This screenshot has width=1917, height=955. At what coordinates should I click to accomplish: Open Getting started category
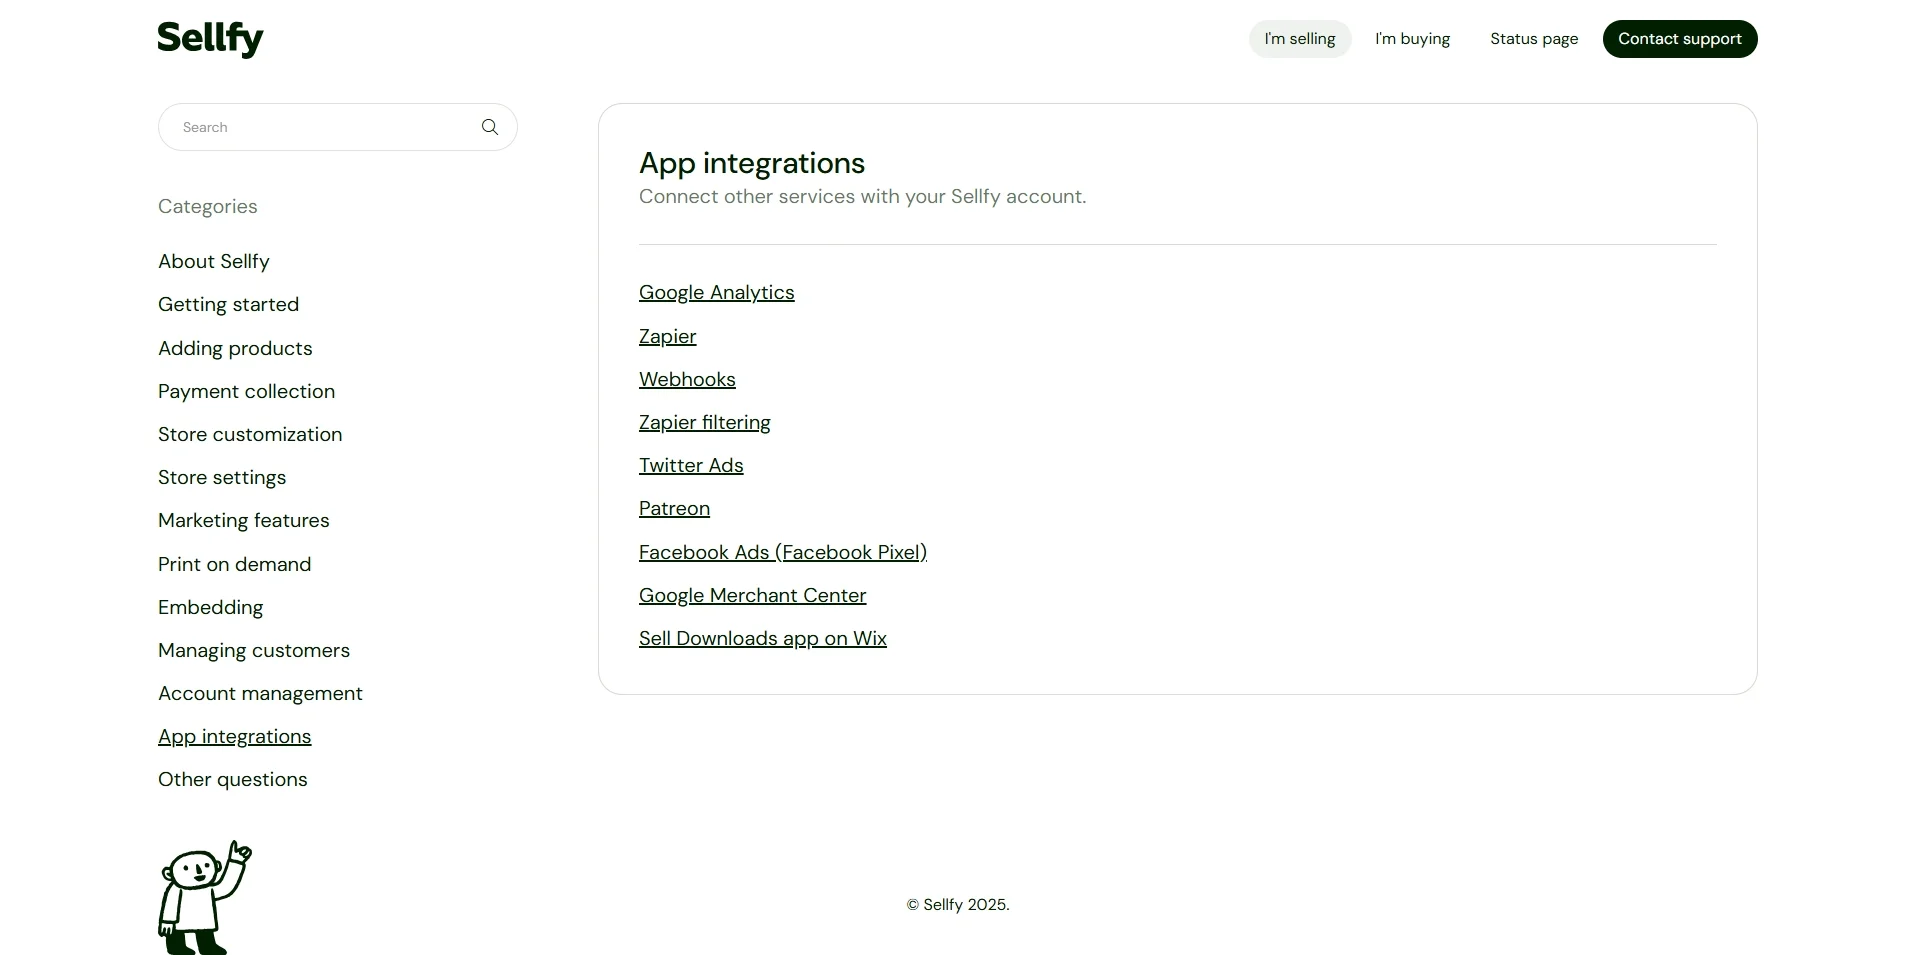(x=228, y=304)
